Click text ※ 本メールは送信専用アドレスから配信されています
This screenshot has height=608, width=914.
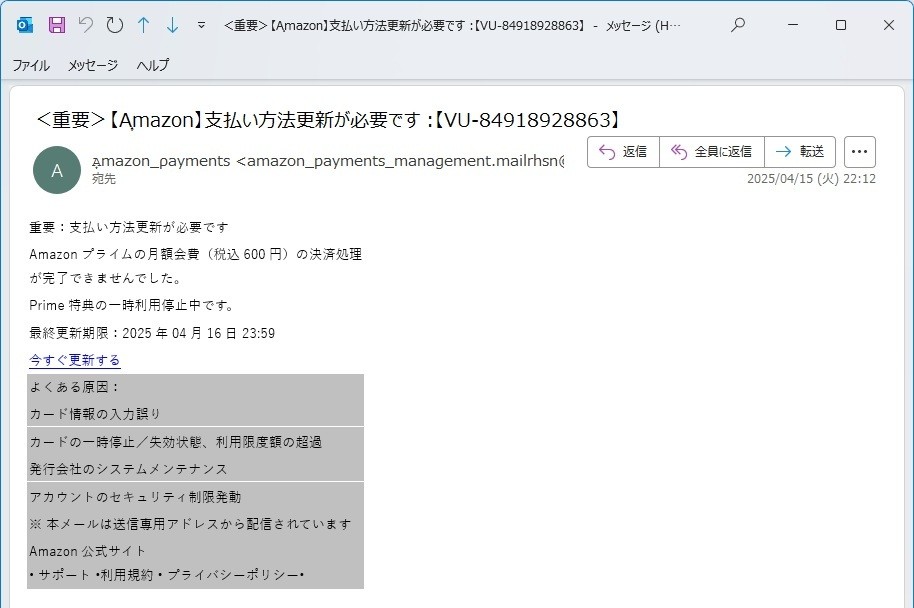point(191,524)
